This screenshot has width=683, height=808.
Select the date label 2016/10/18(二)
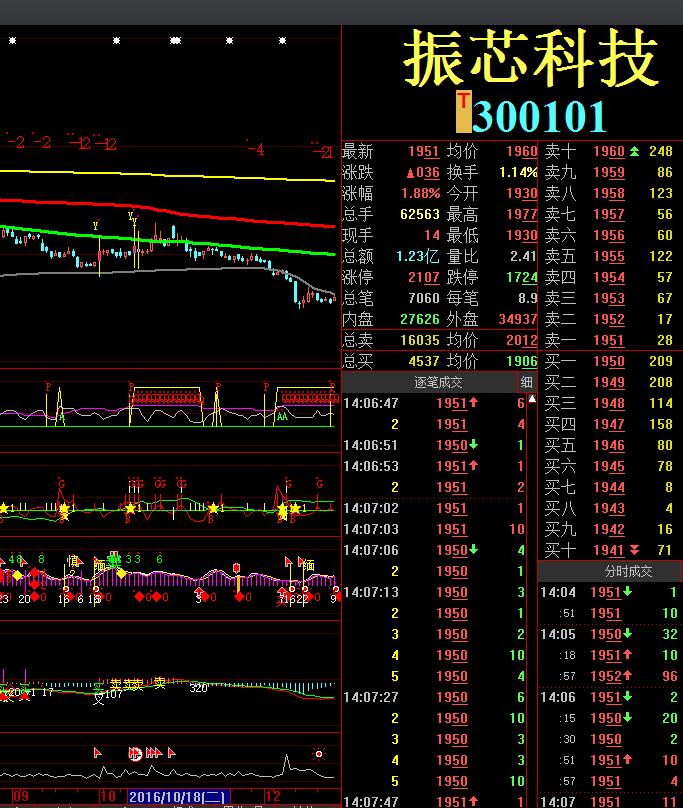176,797
